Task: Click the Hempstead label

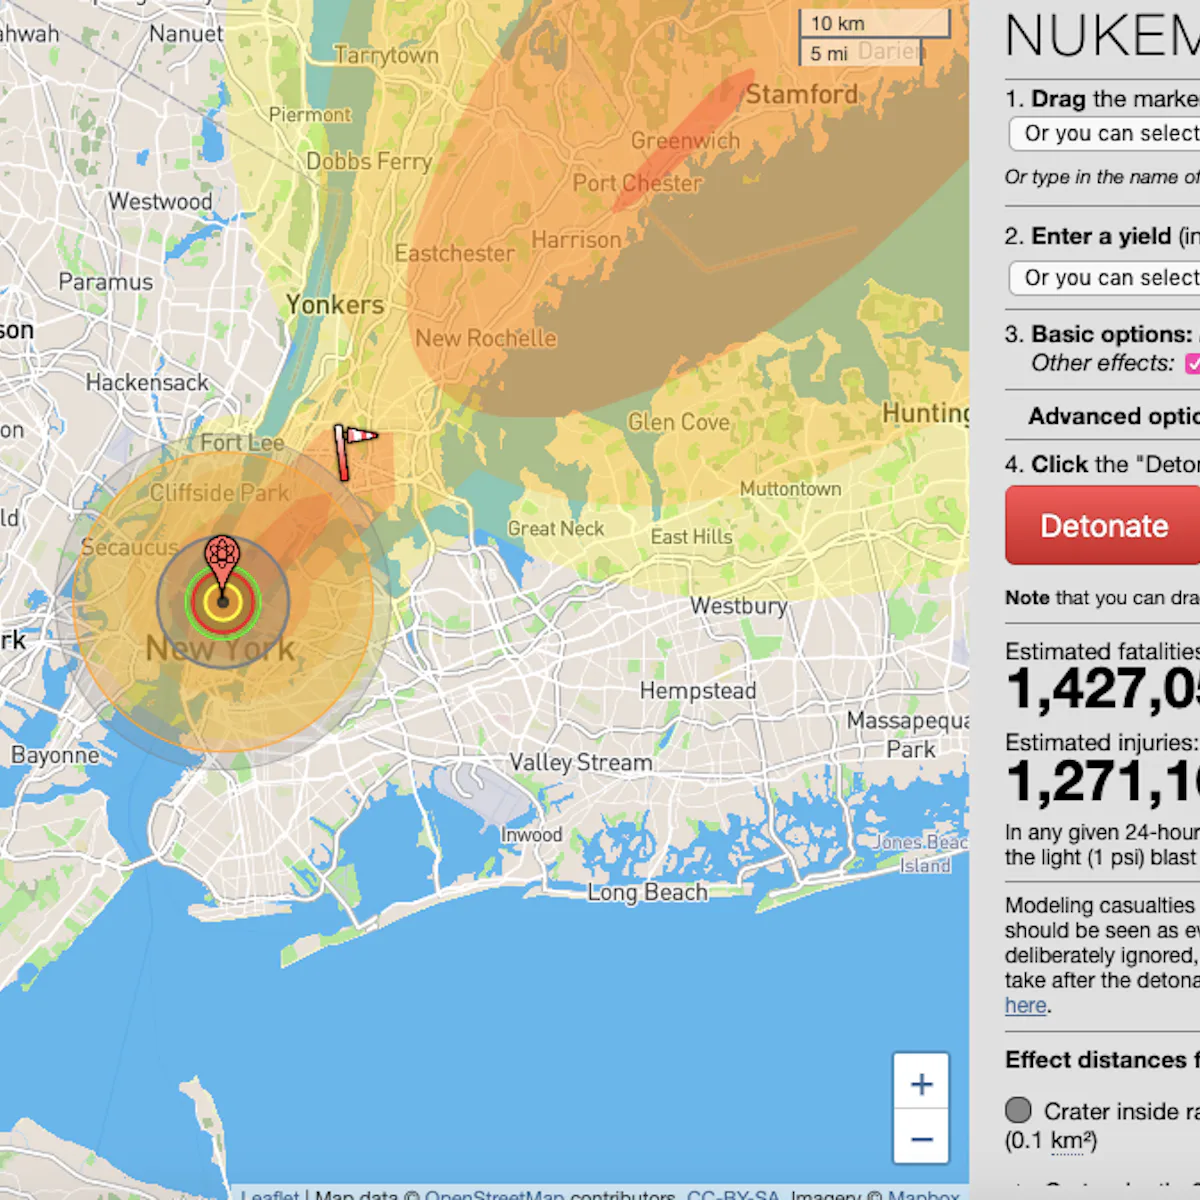Action: (698, 691)
